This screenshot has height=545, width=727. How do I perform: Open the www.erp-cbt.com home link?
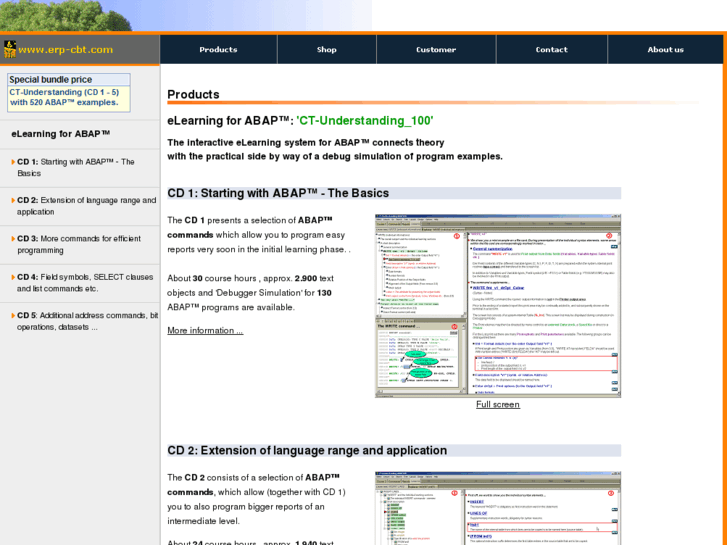pyautogui.click(x=65, y=50)
